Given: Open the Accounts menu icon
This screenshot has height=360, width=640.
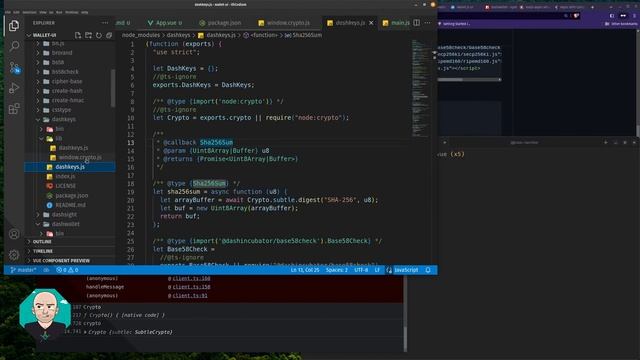Looking at the screenshot, I should 14,234.
